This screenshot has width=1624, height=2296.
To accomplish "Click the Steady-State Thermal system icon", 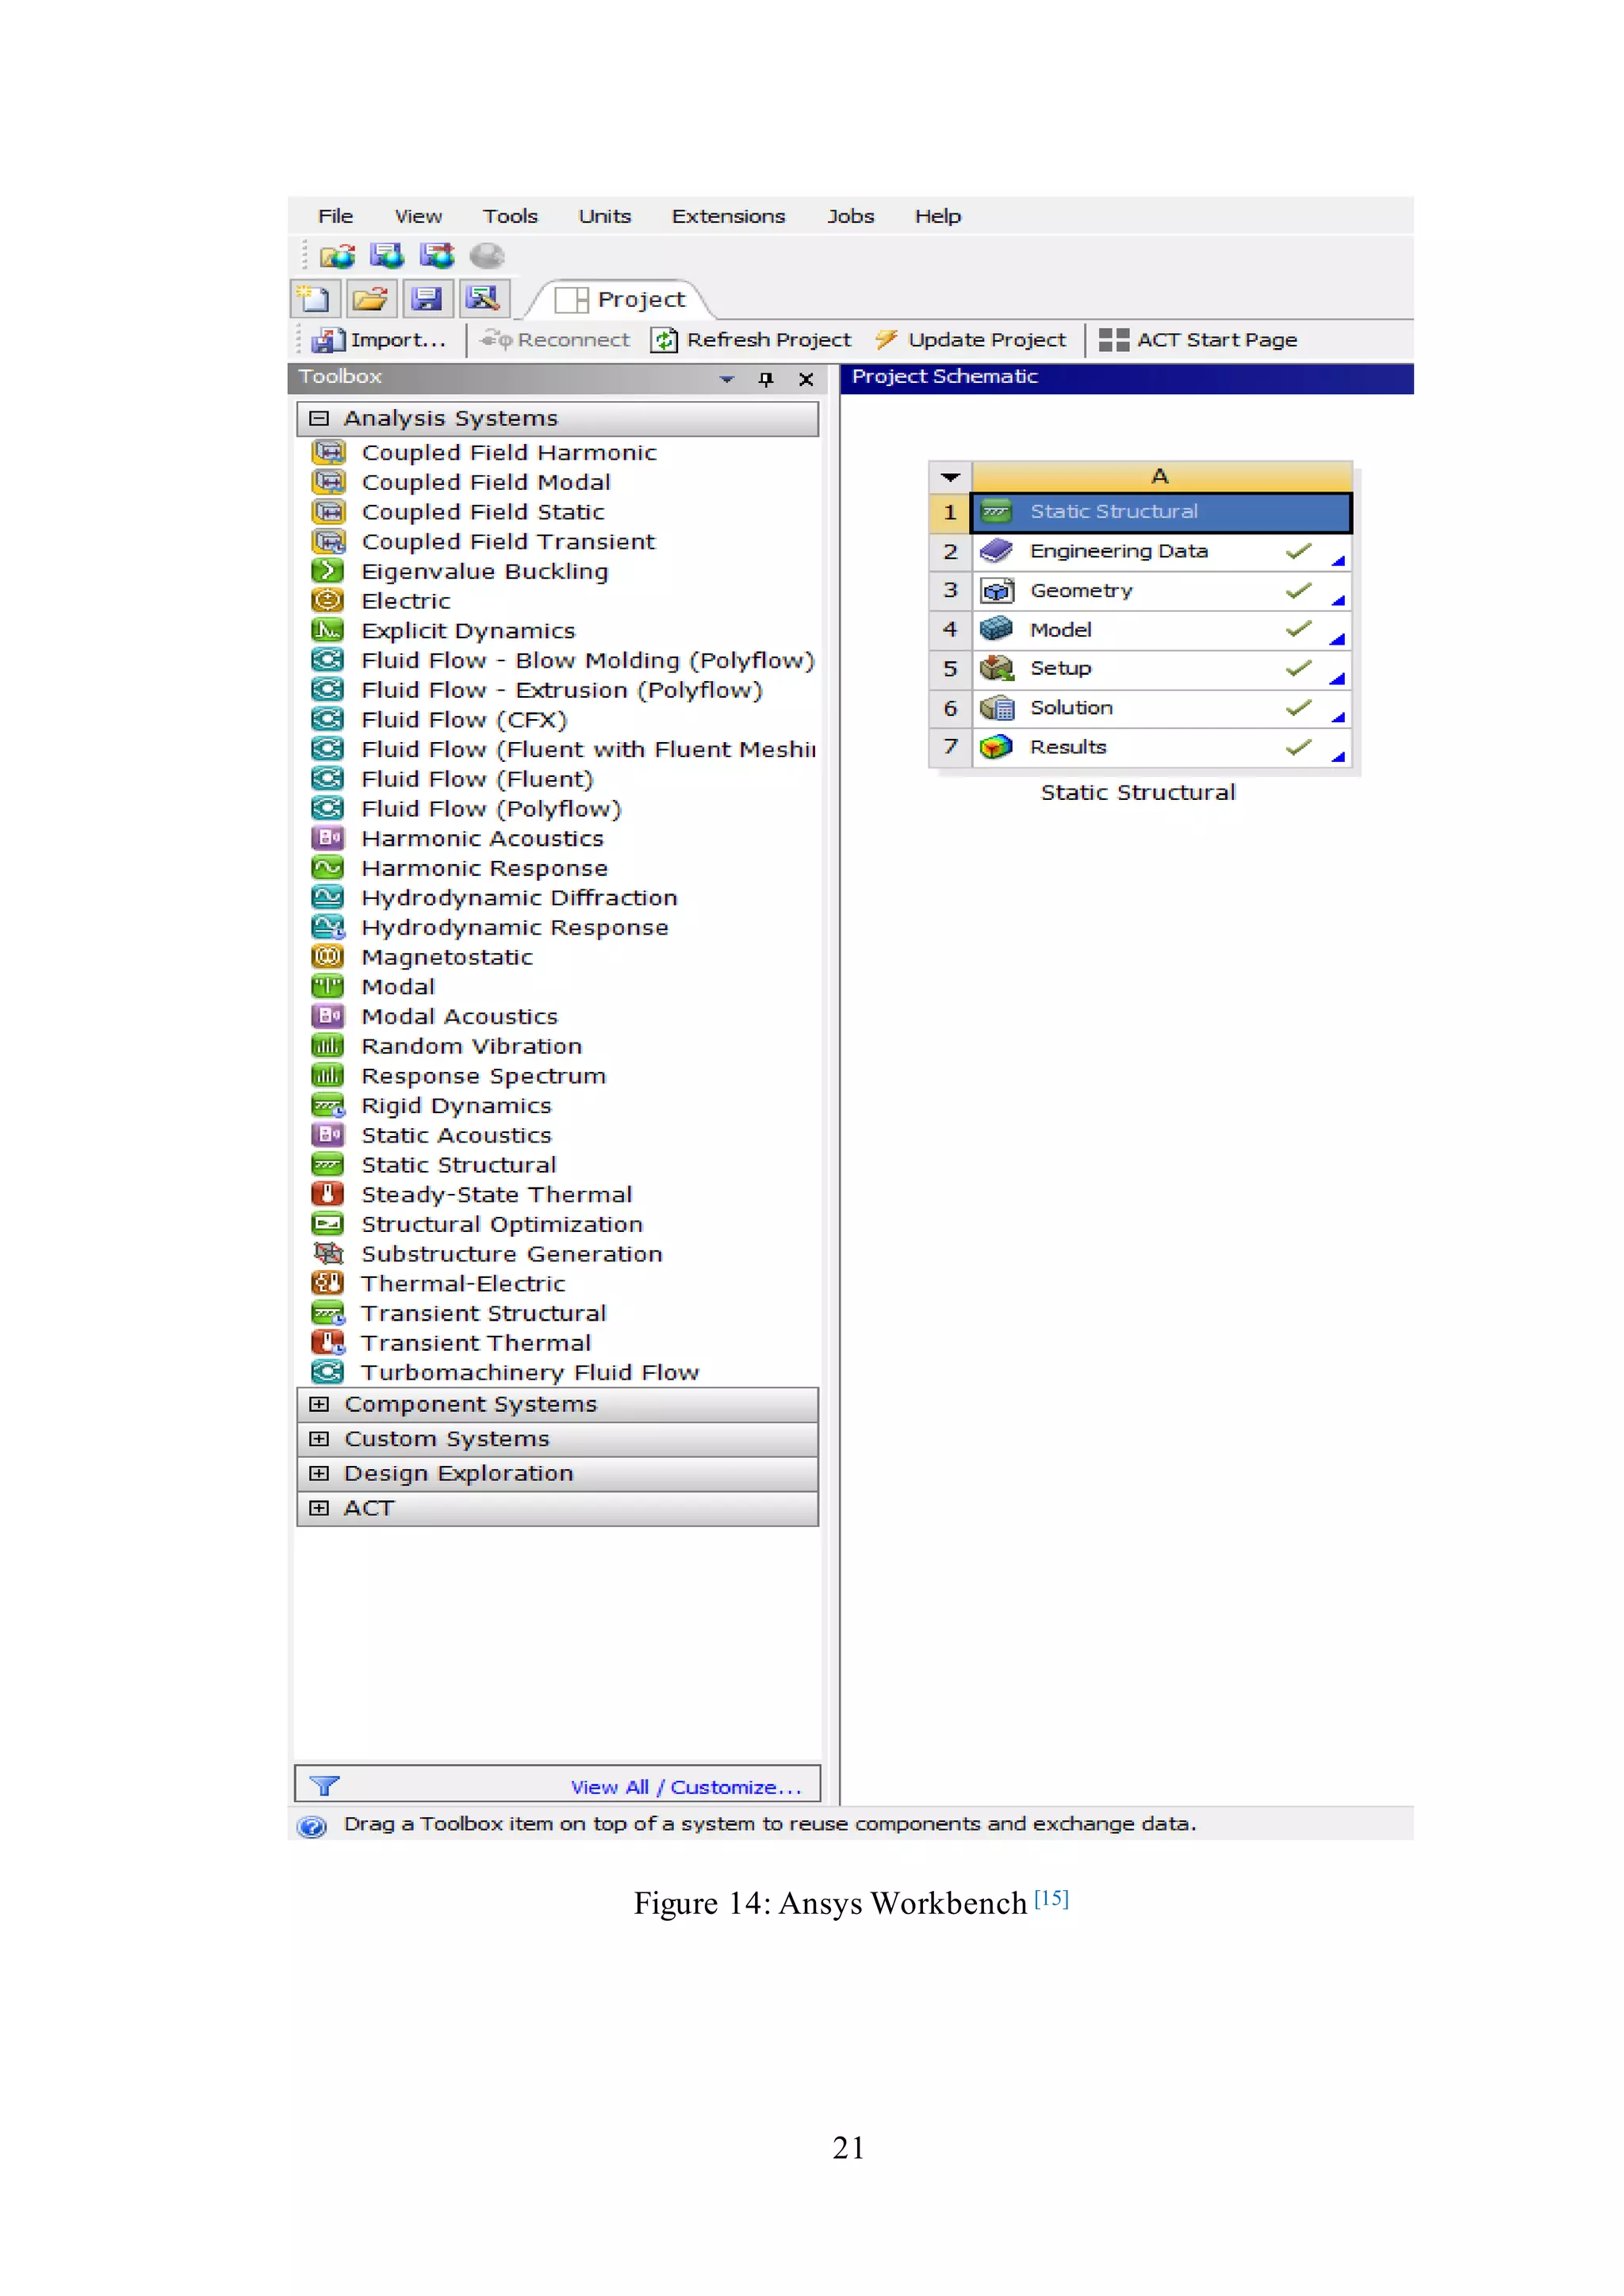I will 327,1194.
